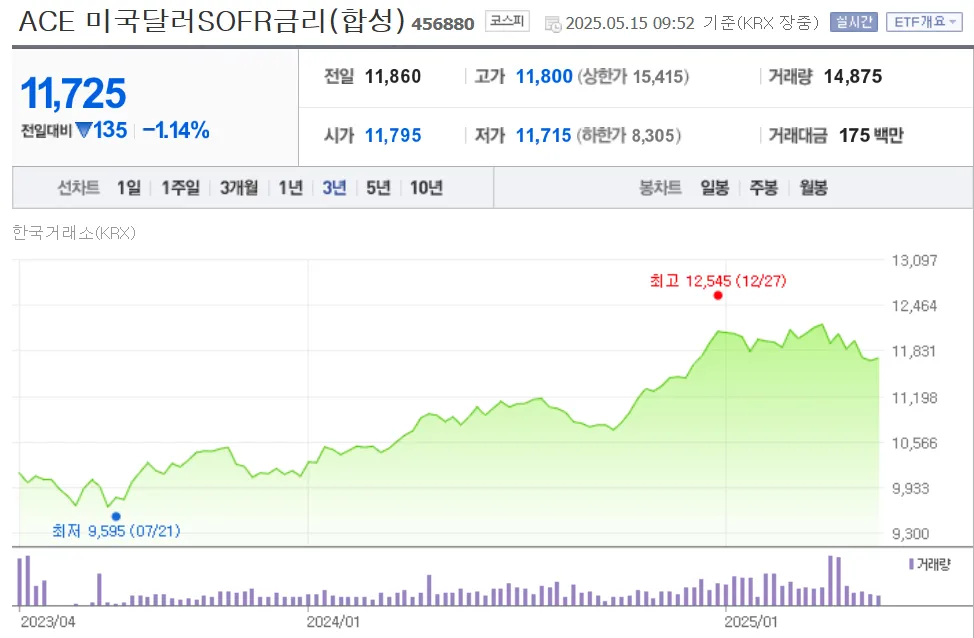Select the 1일 line chart tab
The image size is (974, 638).
coord(129,188)
